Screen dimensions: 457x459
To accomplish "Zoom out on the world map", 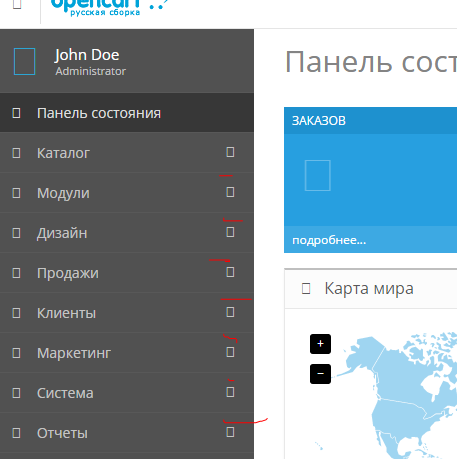I will tap(320, 374).
